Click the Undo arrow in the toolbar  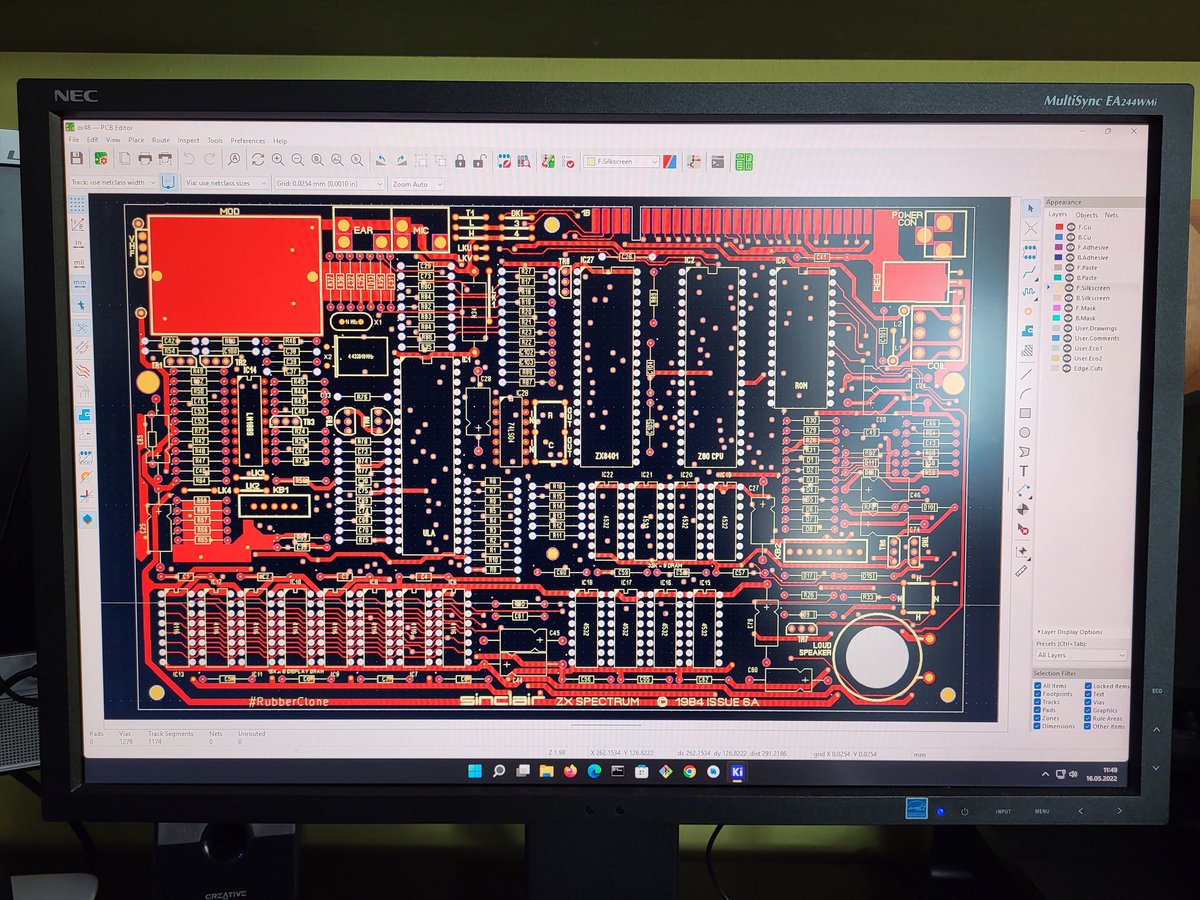click(189, 159)
